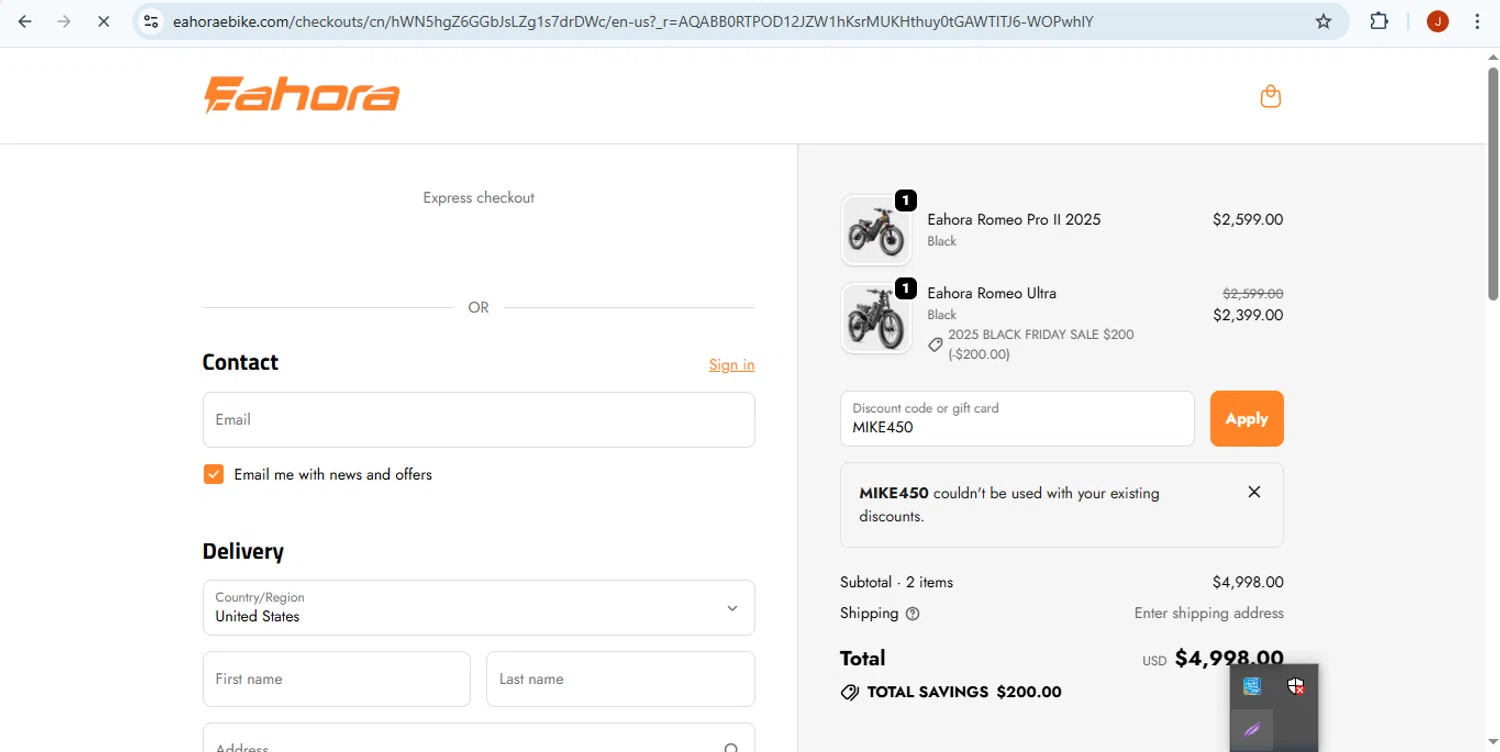Open Windows Security shield tray icon
This screenshot has height=752, width=1500.
(1296, 686)
